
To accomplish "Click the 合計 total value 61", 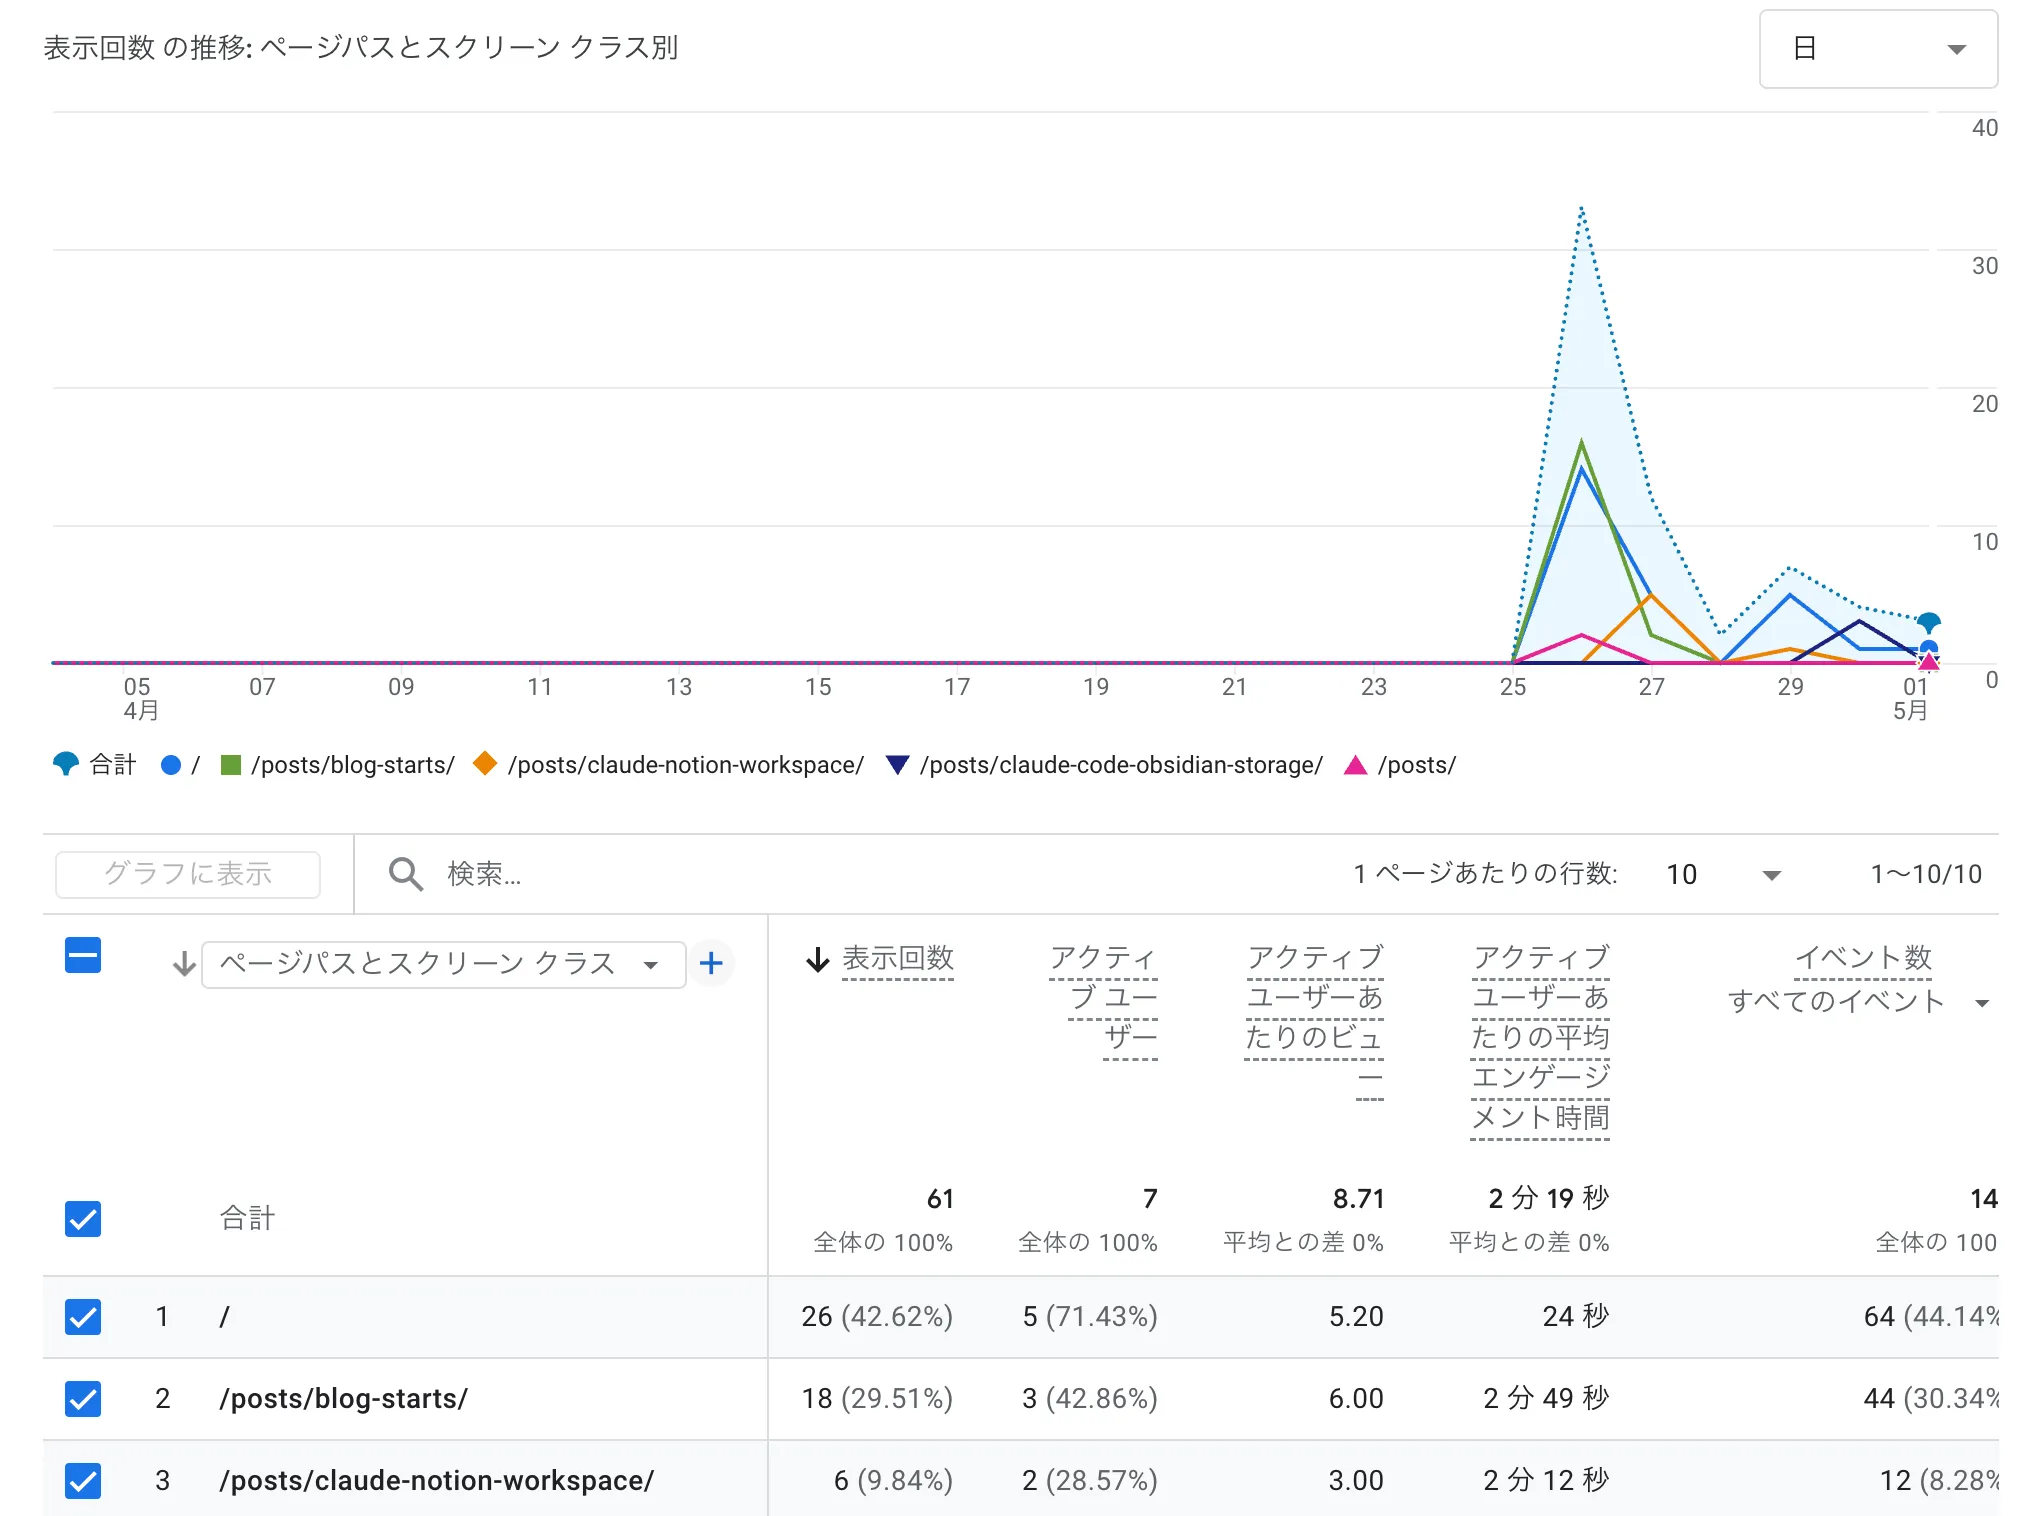I will pyautogui.click(x=940, y=1199).
